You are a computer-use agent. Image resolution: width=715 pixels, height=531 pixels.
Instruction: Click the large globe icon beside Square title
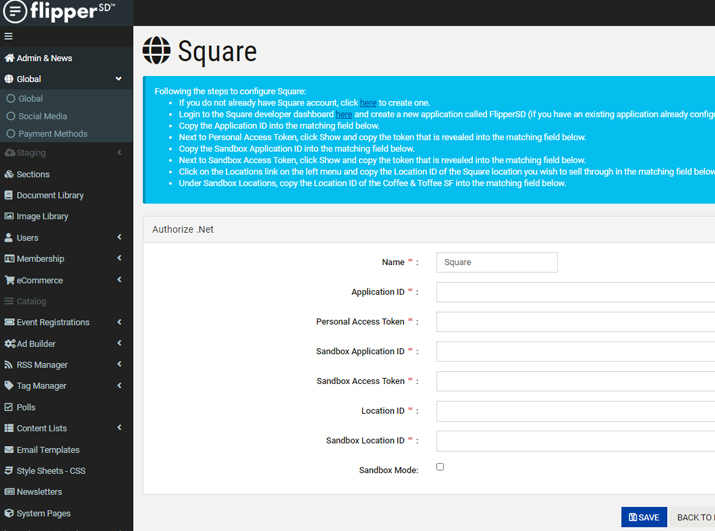pyautogui.click(x=156, y=50)
